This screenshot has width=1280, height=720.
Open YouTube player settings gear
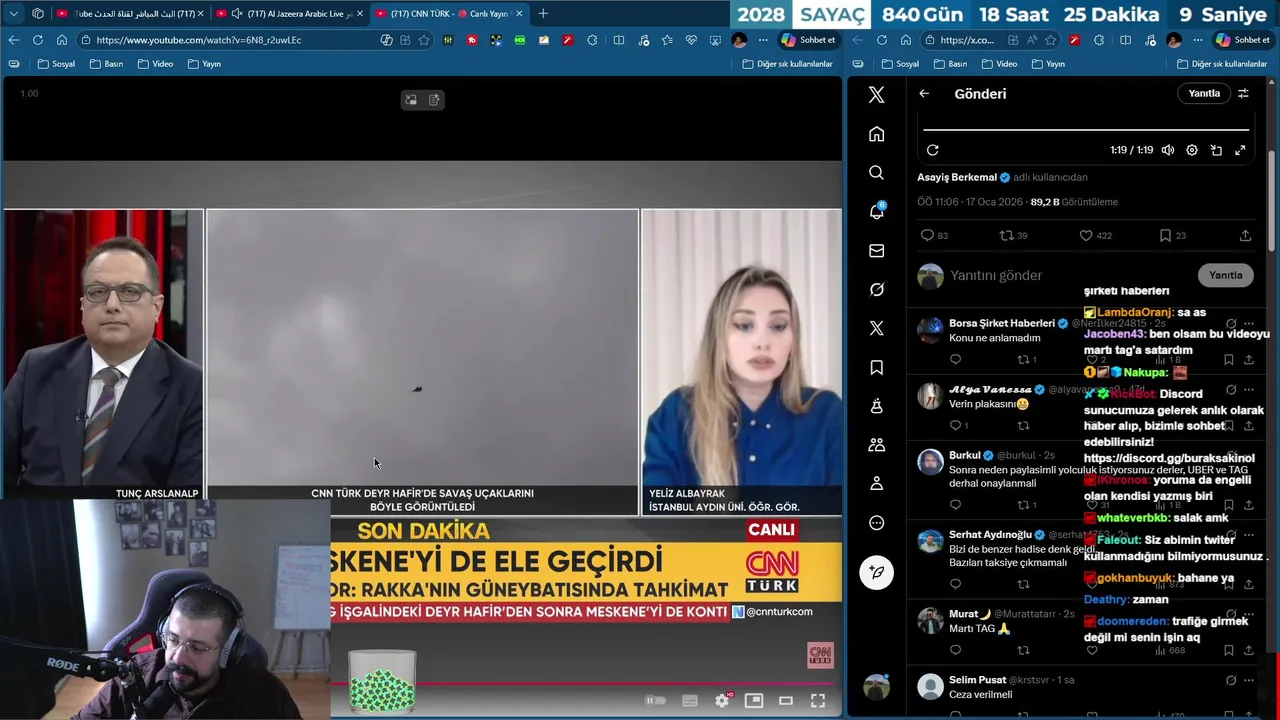point(722,701)
